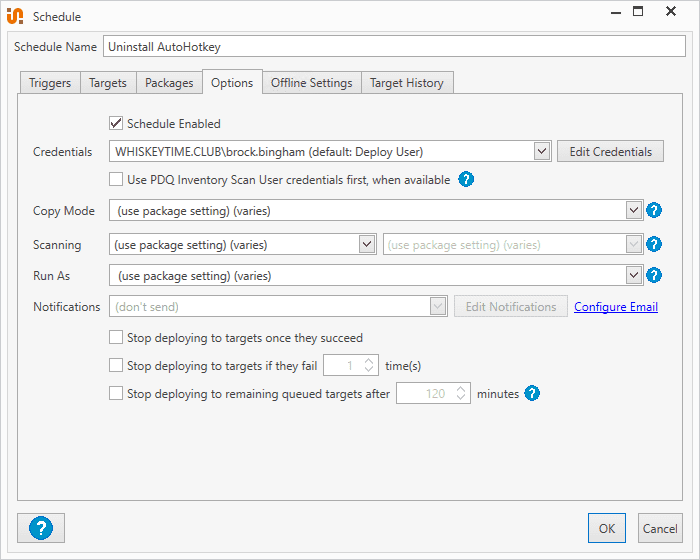Open help for the queued targets timeout
This screenshot has height=560, width=700.
pos(532,393)
